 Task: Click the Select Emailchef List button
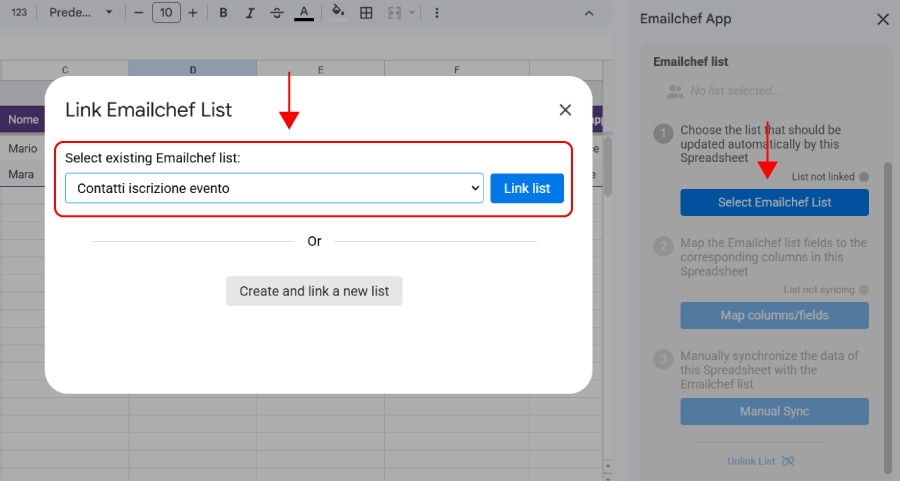tap(774, 202)
